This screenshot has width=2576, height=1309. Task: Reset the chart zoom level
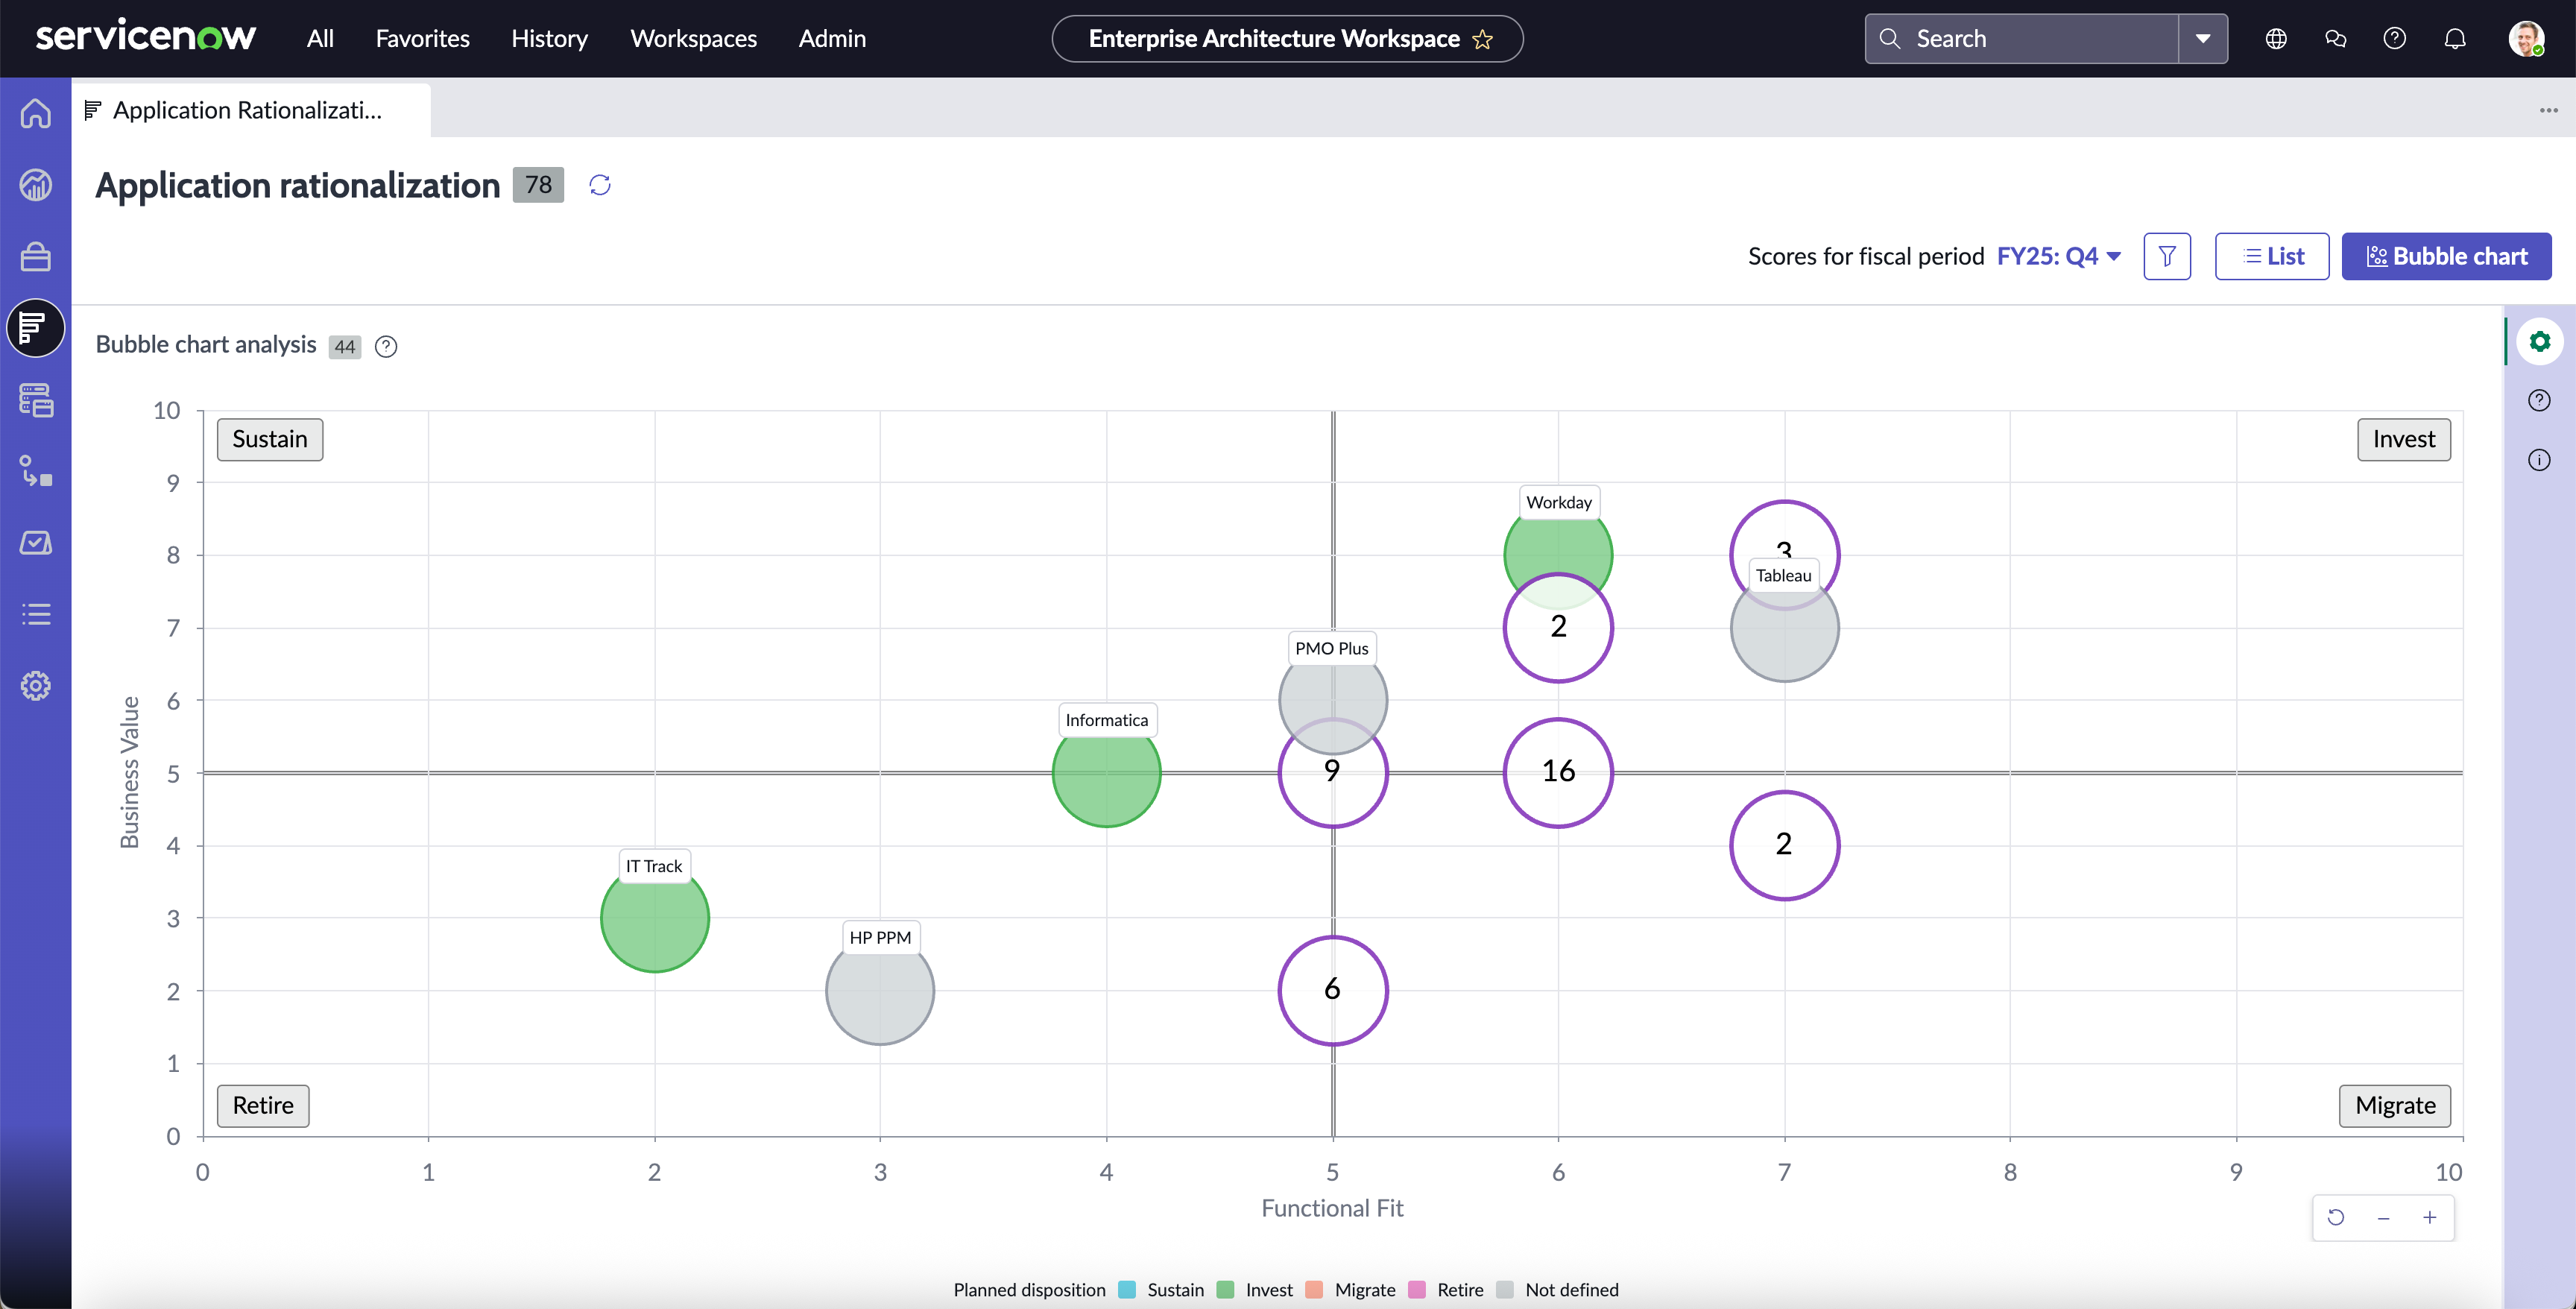2336,1217
